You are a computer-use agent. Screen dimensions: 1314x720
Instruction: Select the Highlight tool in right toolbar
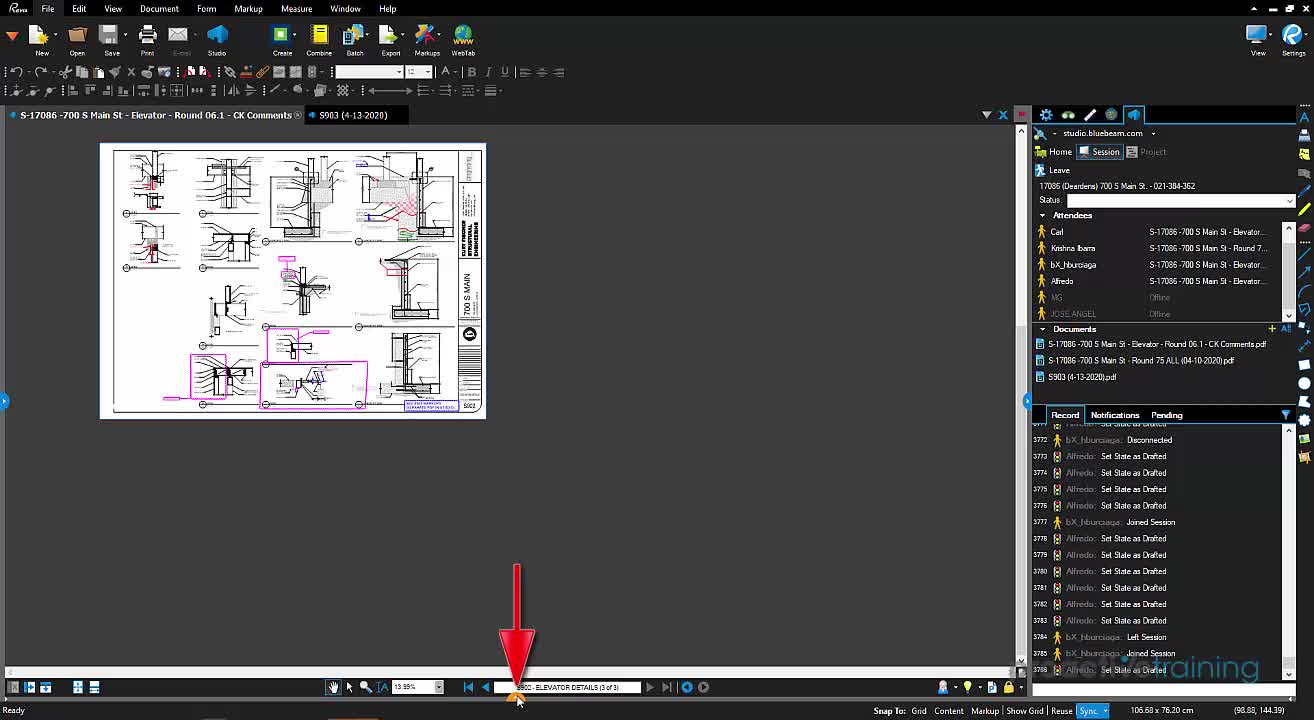click(1304, 209)
